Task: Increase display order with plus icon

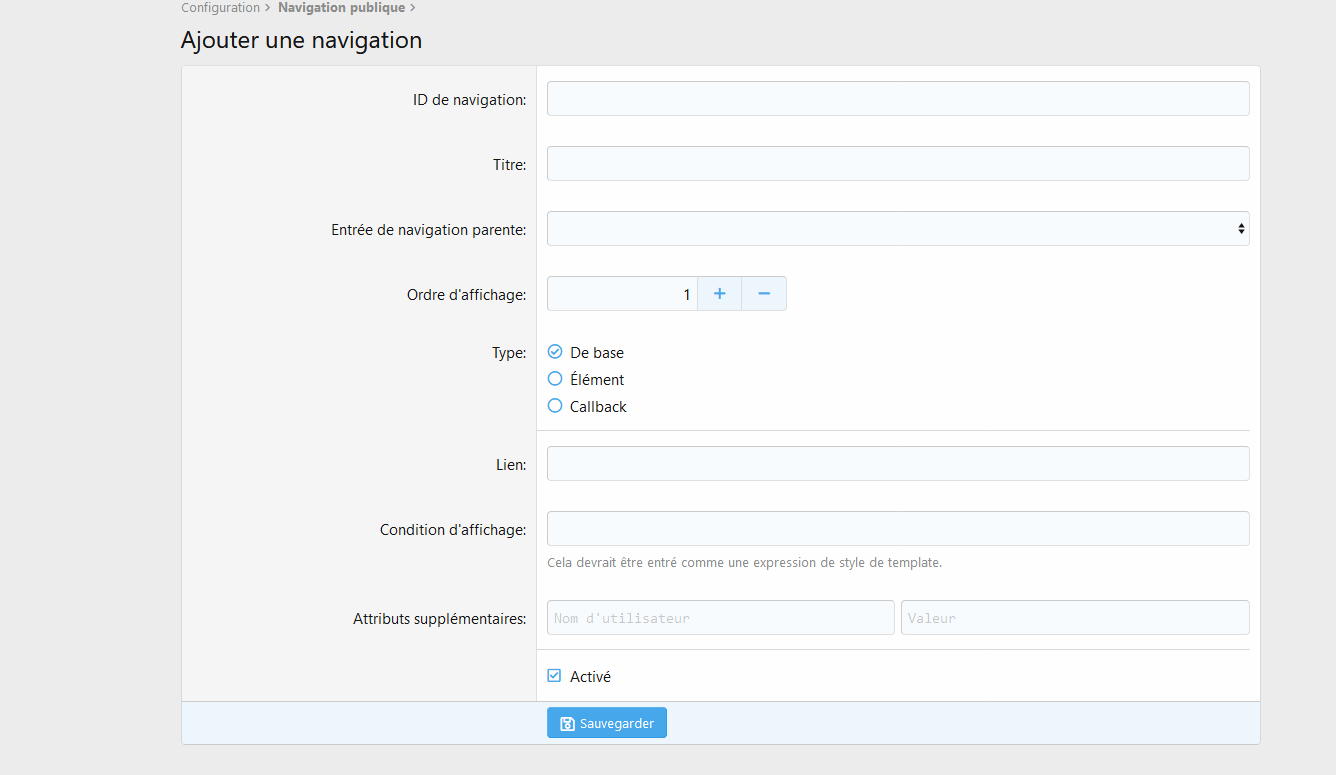Action: click(719, 294)
